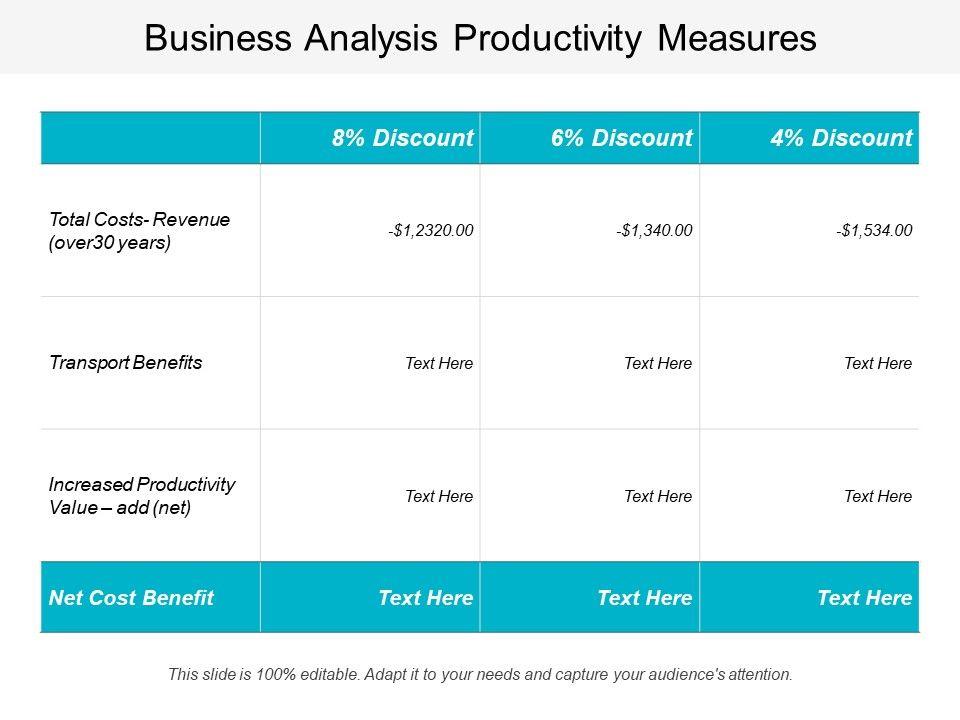Select Increased Productivity text under 8% Discount

[439, 496]
